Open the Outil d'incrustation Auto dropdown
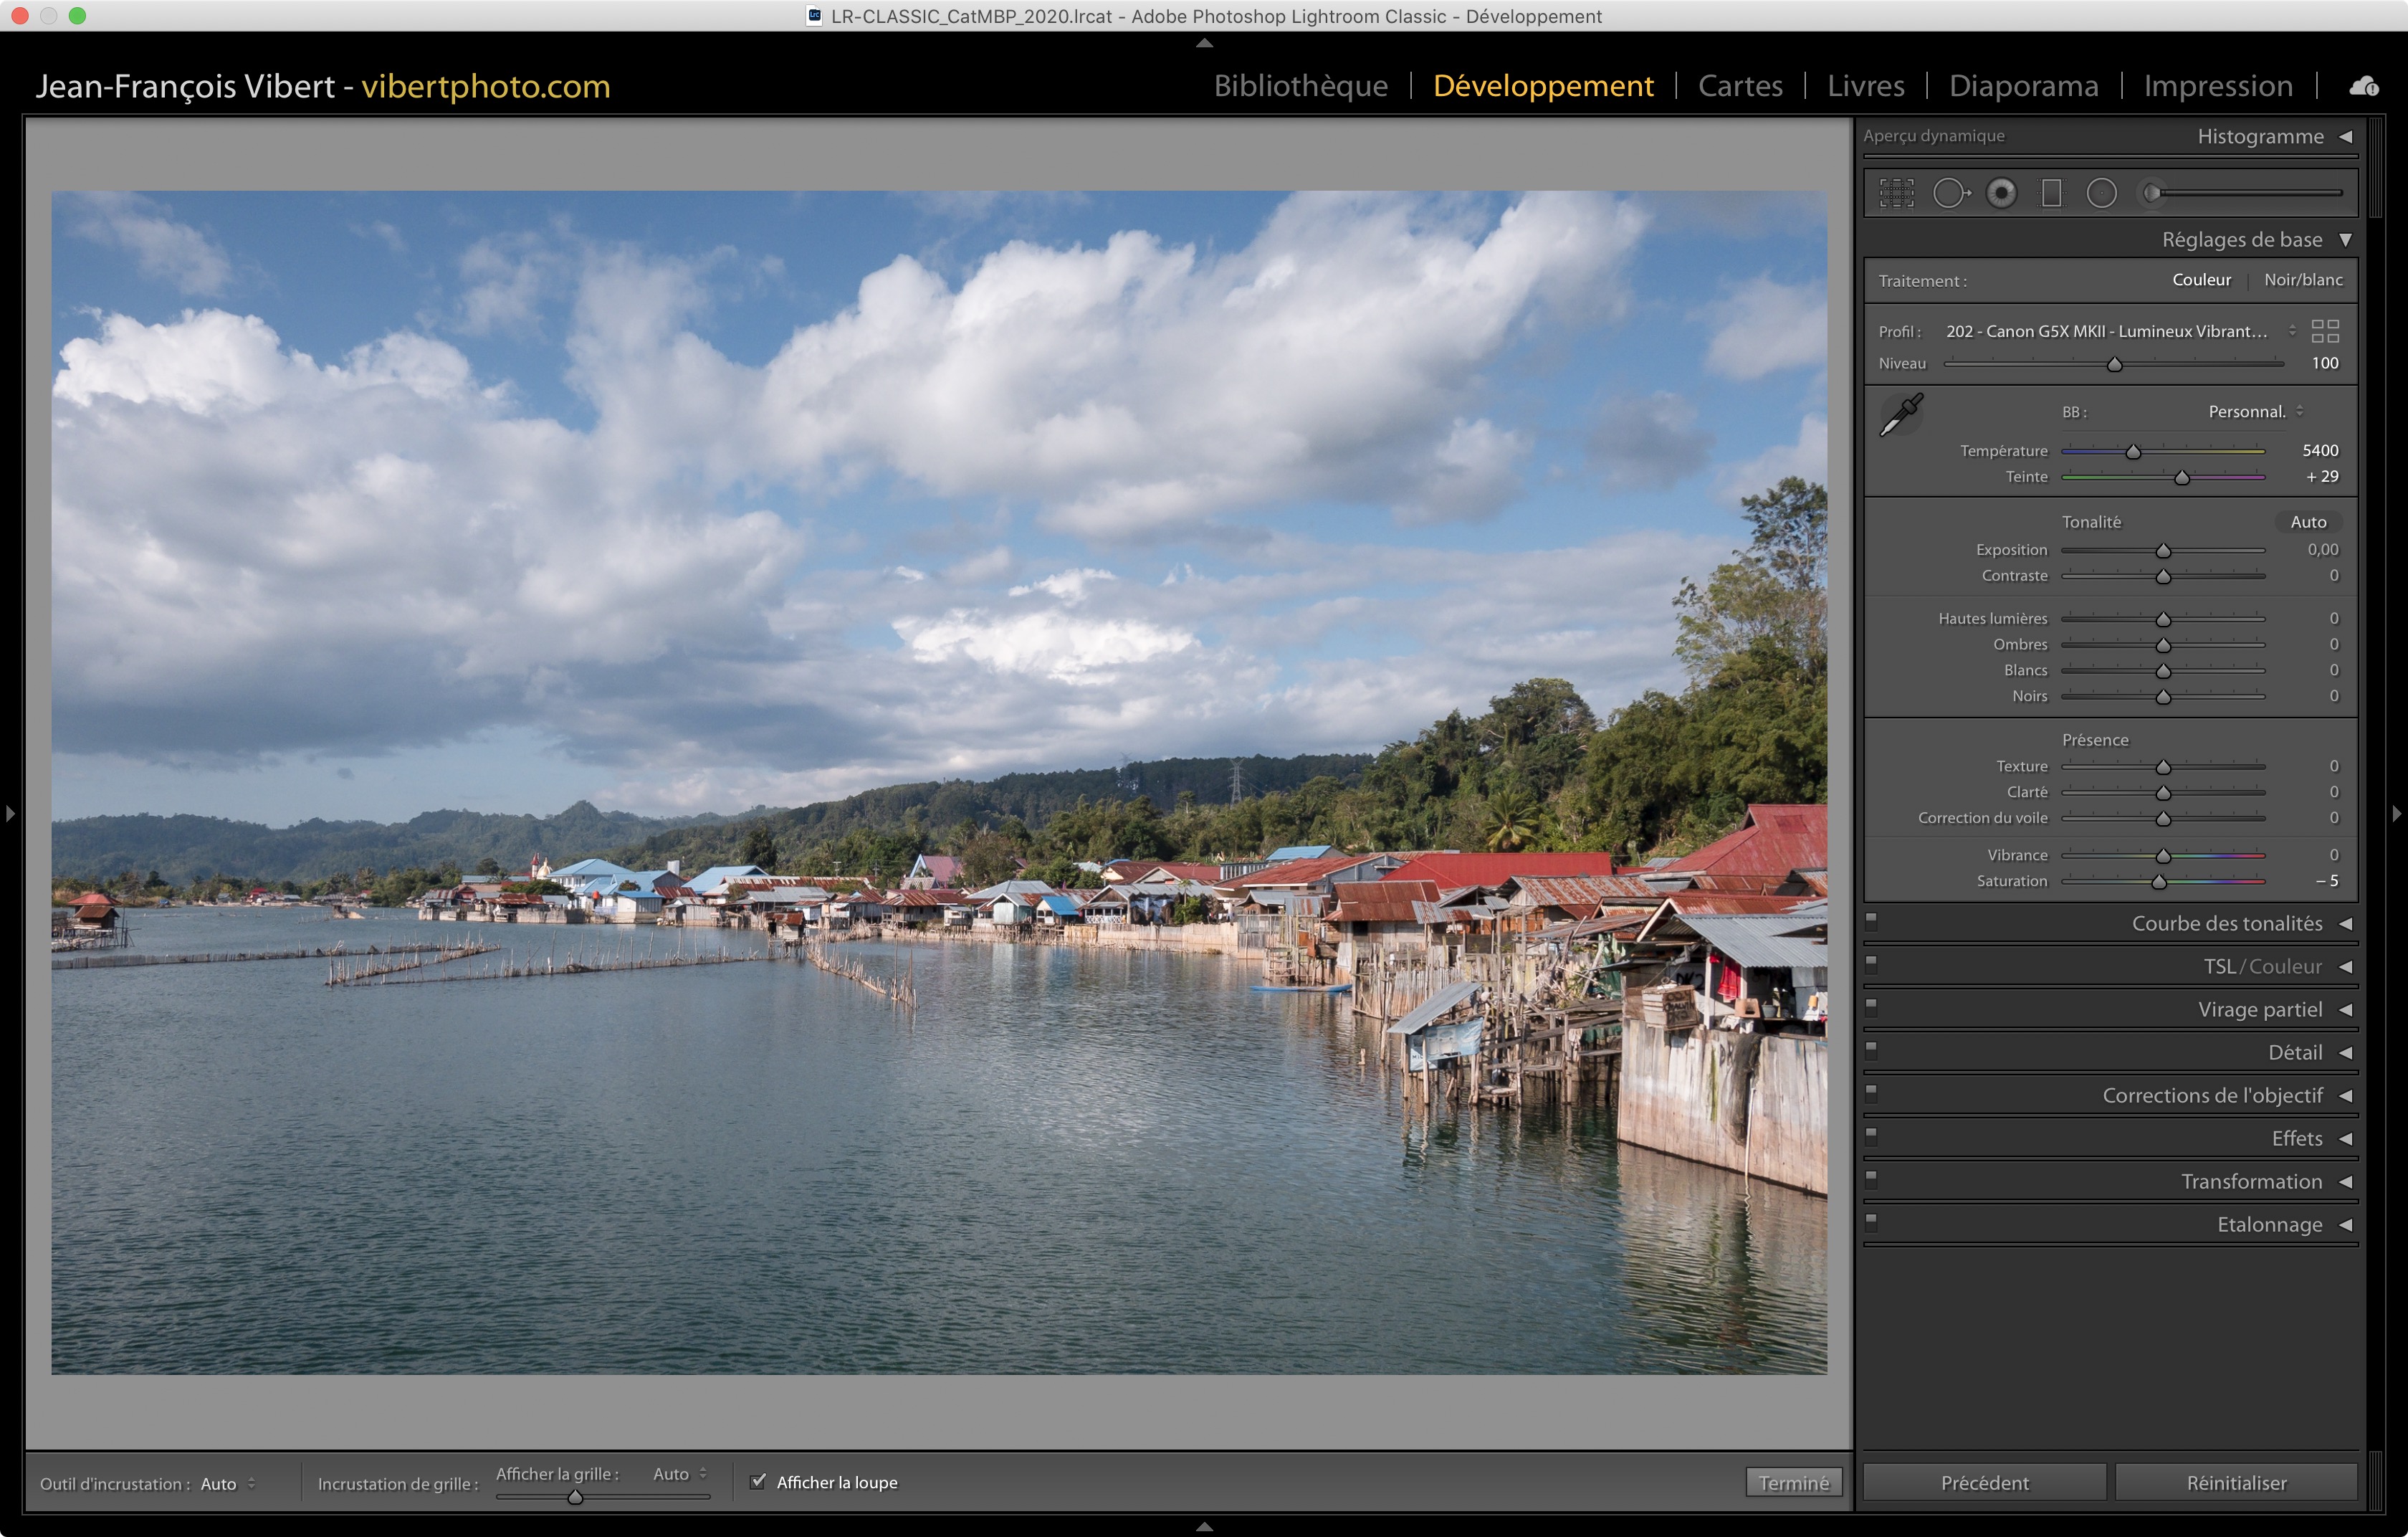Screen dimensions: 2408x1537 (228, 1484)
